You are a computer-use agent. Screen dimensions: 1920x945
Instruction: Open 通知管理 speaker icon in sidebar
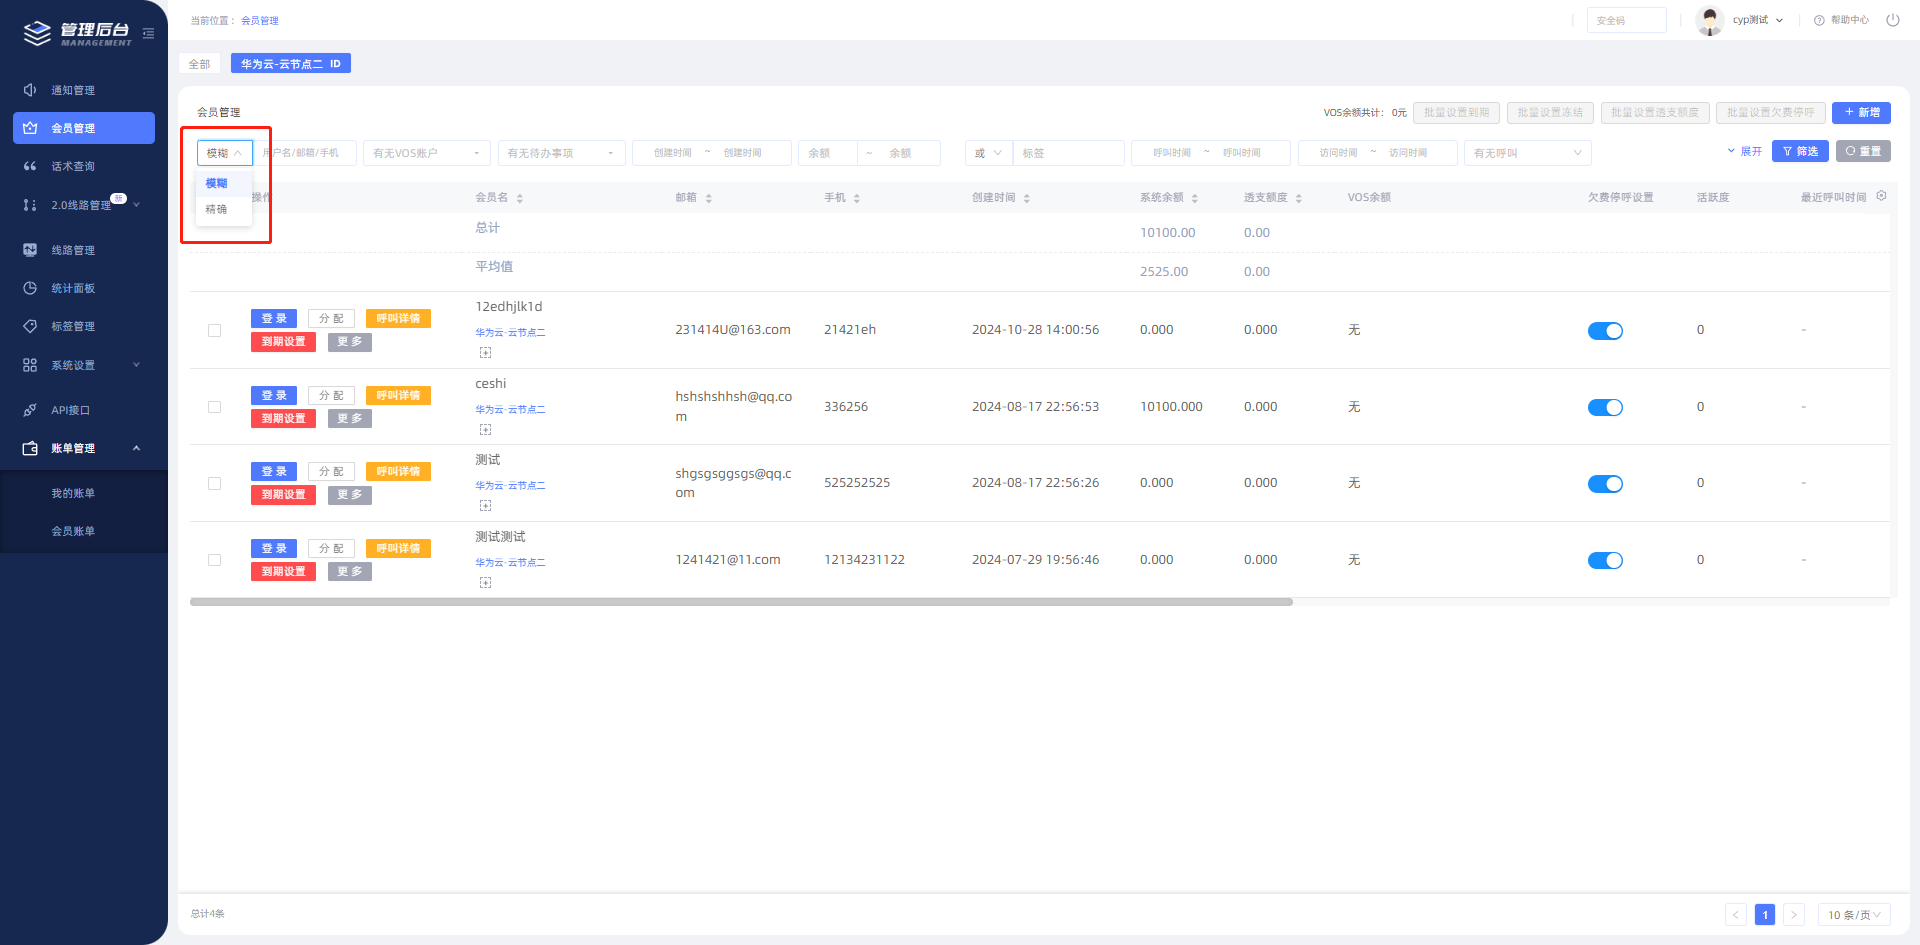tap(30, 90)
